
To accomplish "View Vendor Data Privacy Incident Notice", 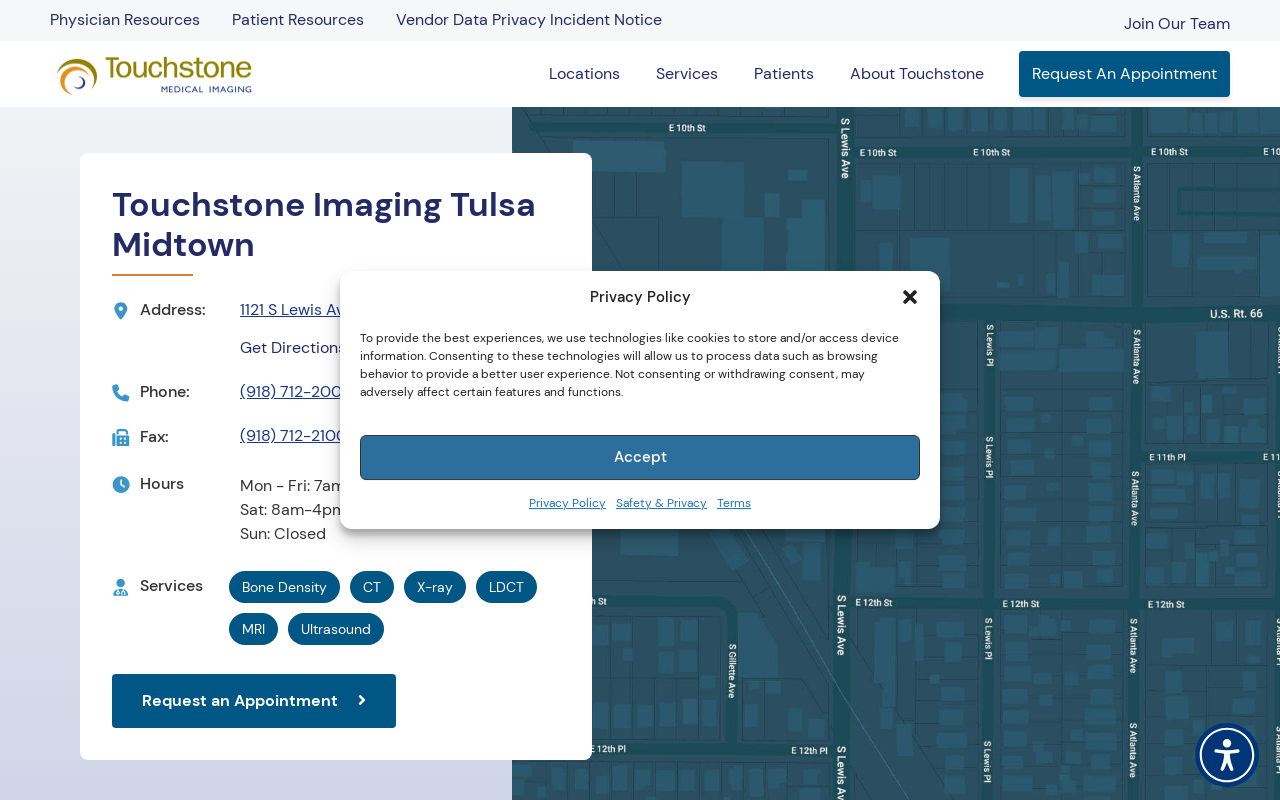I will click(x=529, y=20).
